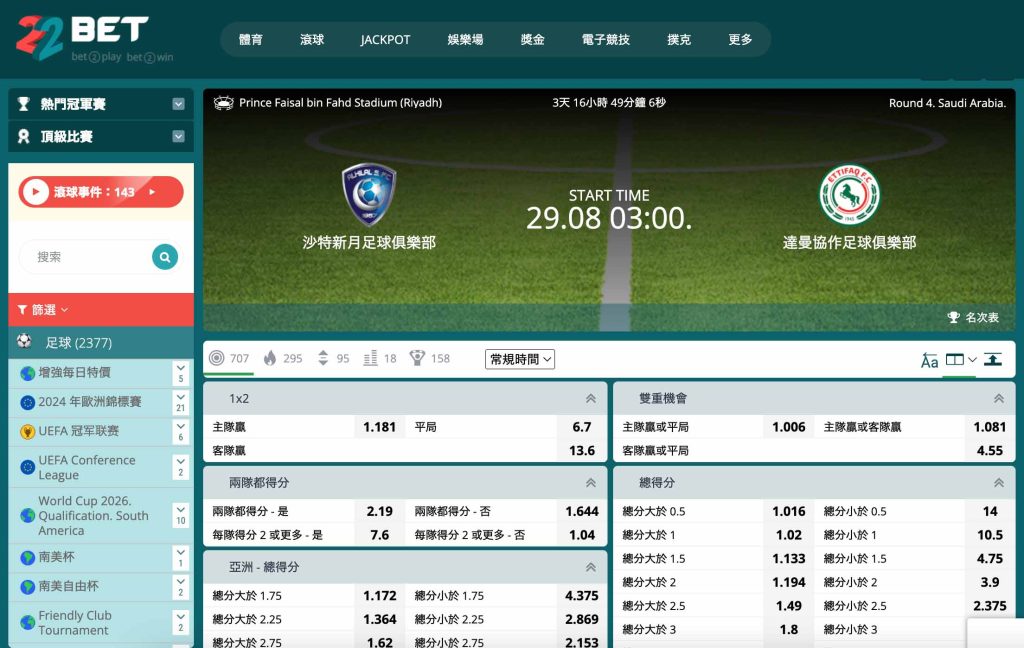Expand the 熱門冠軍賽 panel arrow

[178, 104]
